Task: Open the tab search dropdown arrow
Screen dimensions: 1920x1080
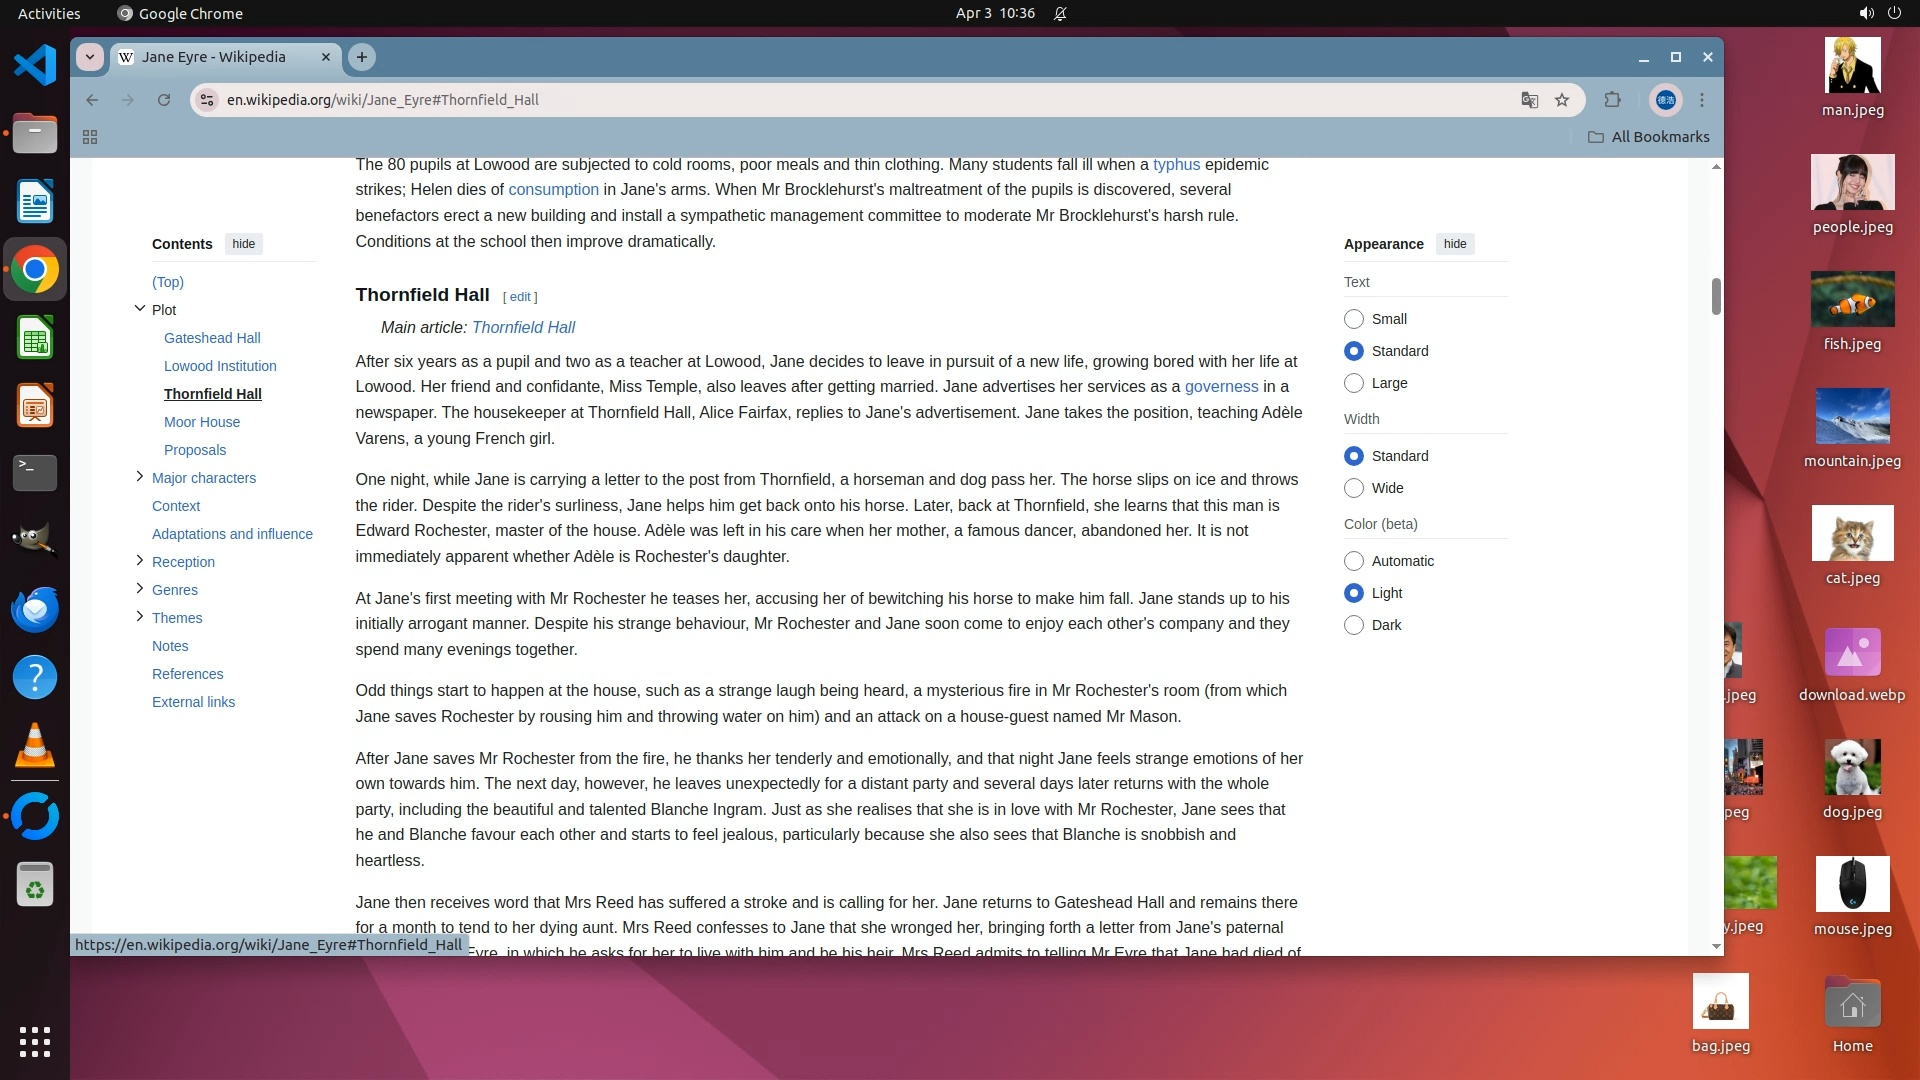Action: [90, 57]
